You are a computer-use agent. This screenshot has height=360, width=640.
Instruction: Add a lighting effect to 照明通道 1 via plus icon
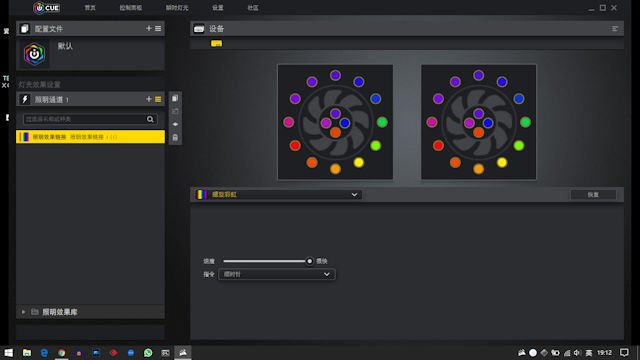point(149,99)
